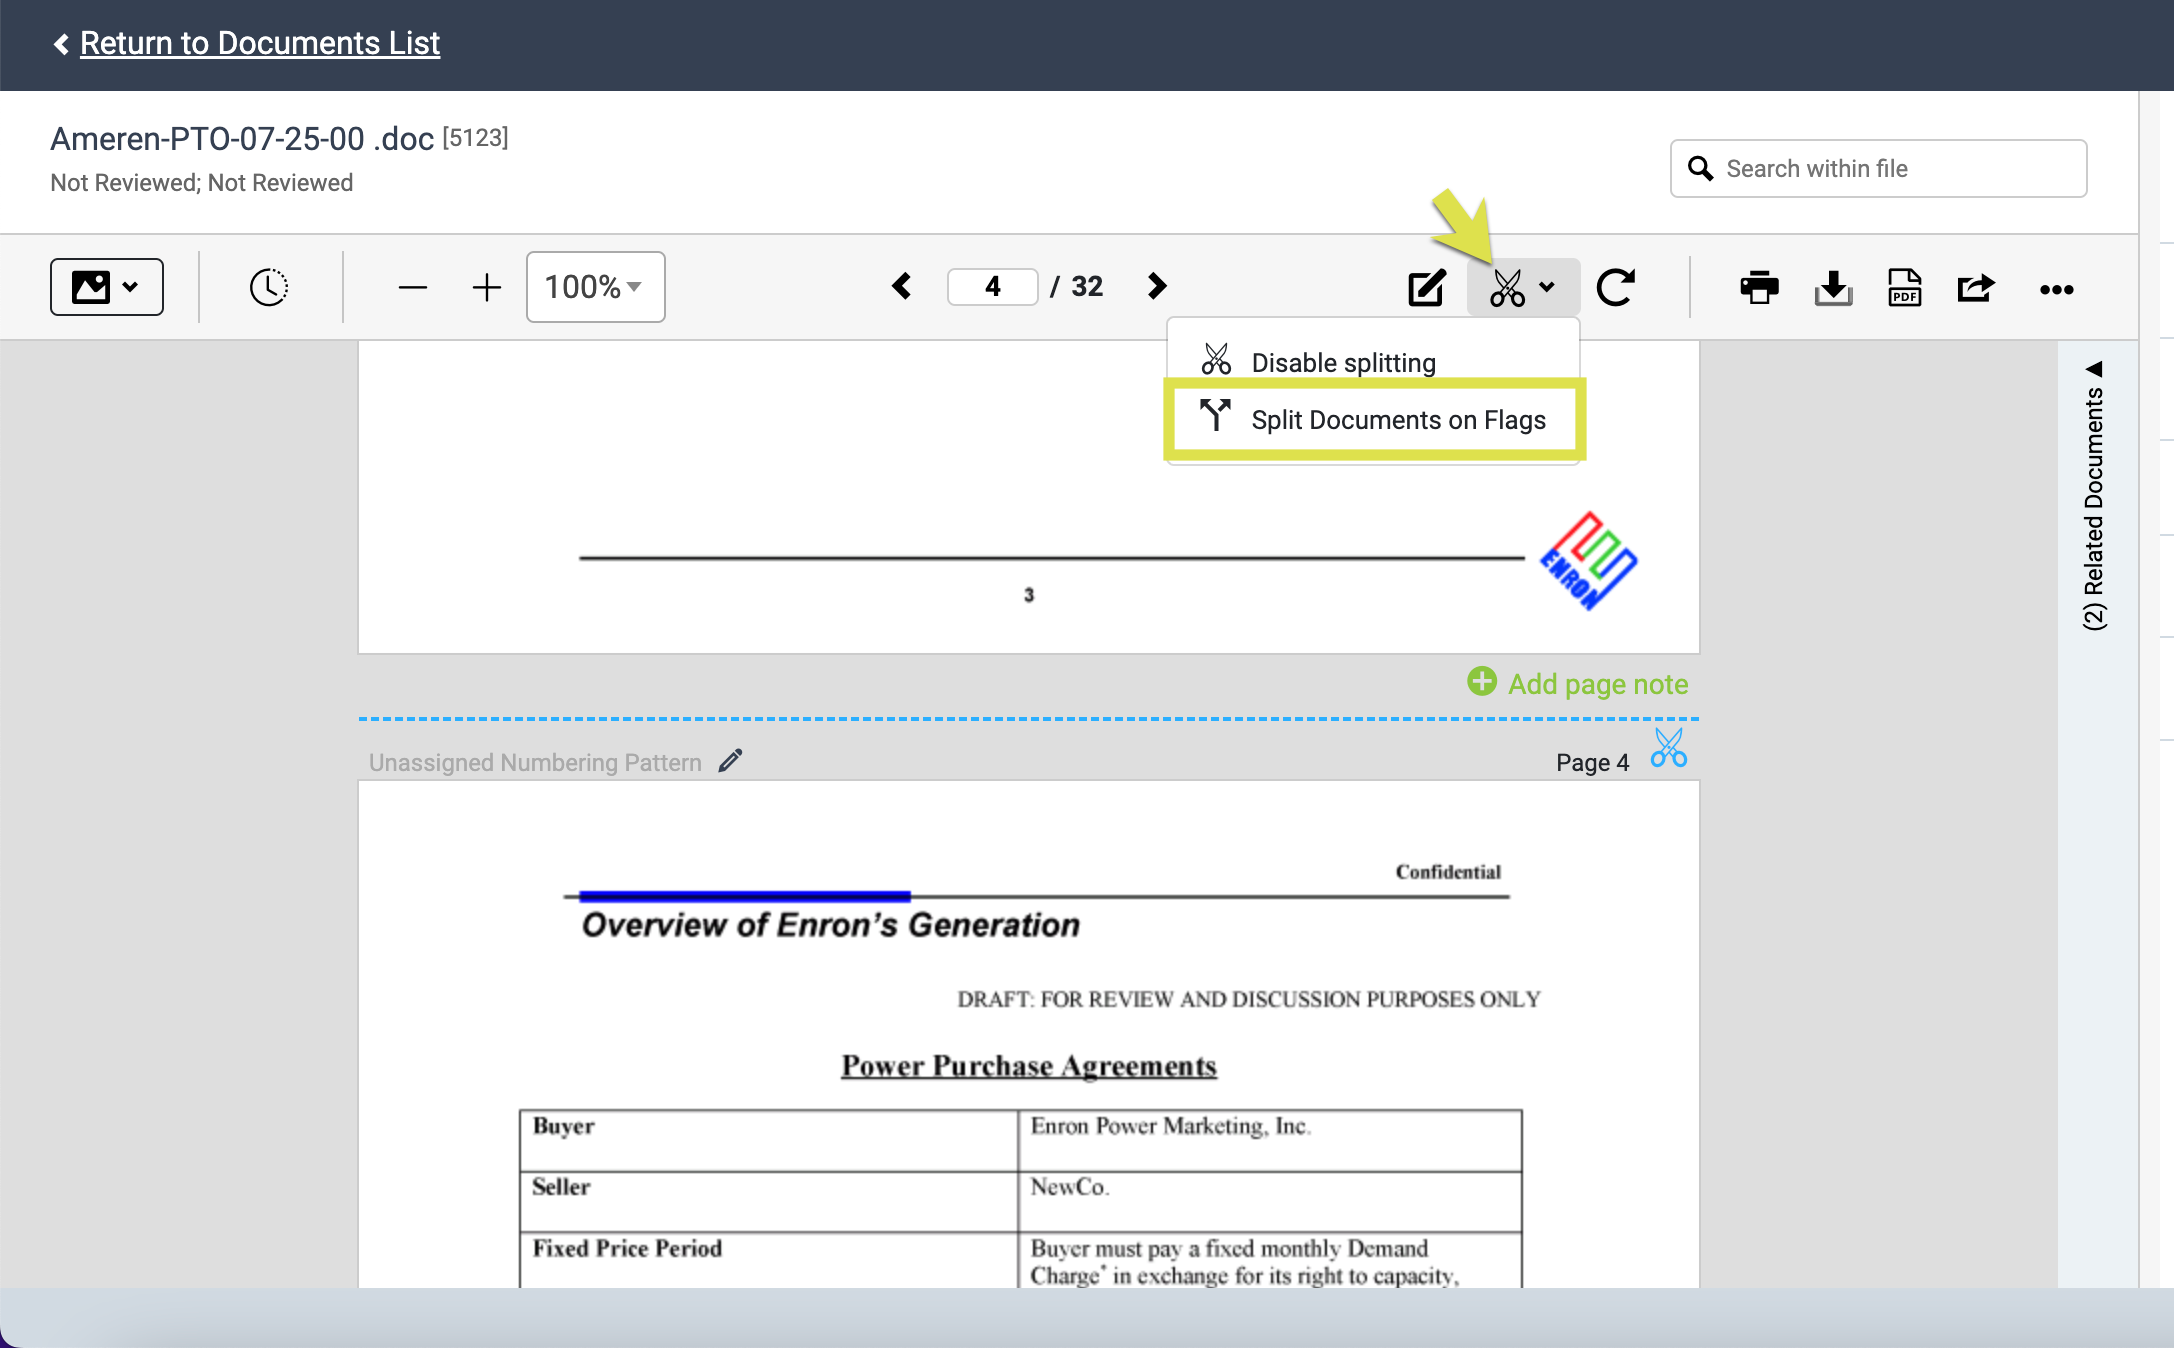Click the Overview of Enron's Generation heading
This screenshot has height=1348, width=2174.
click(830, 925)
